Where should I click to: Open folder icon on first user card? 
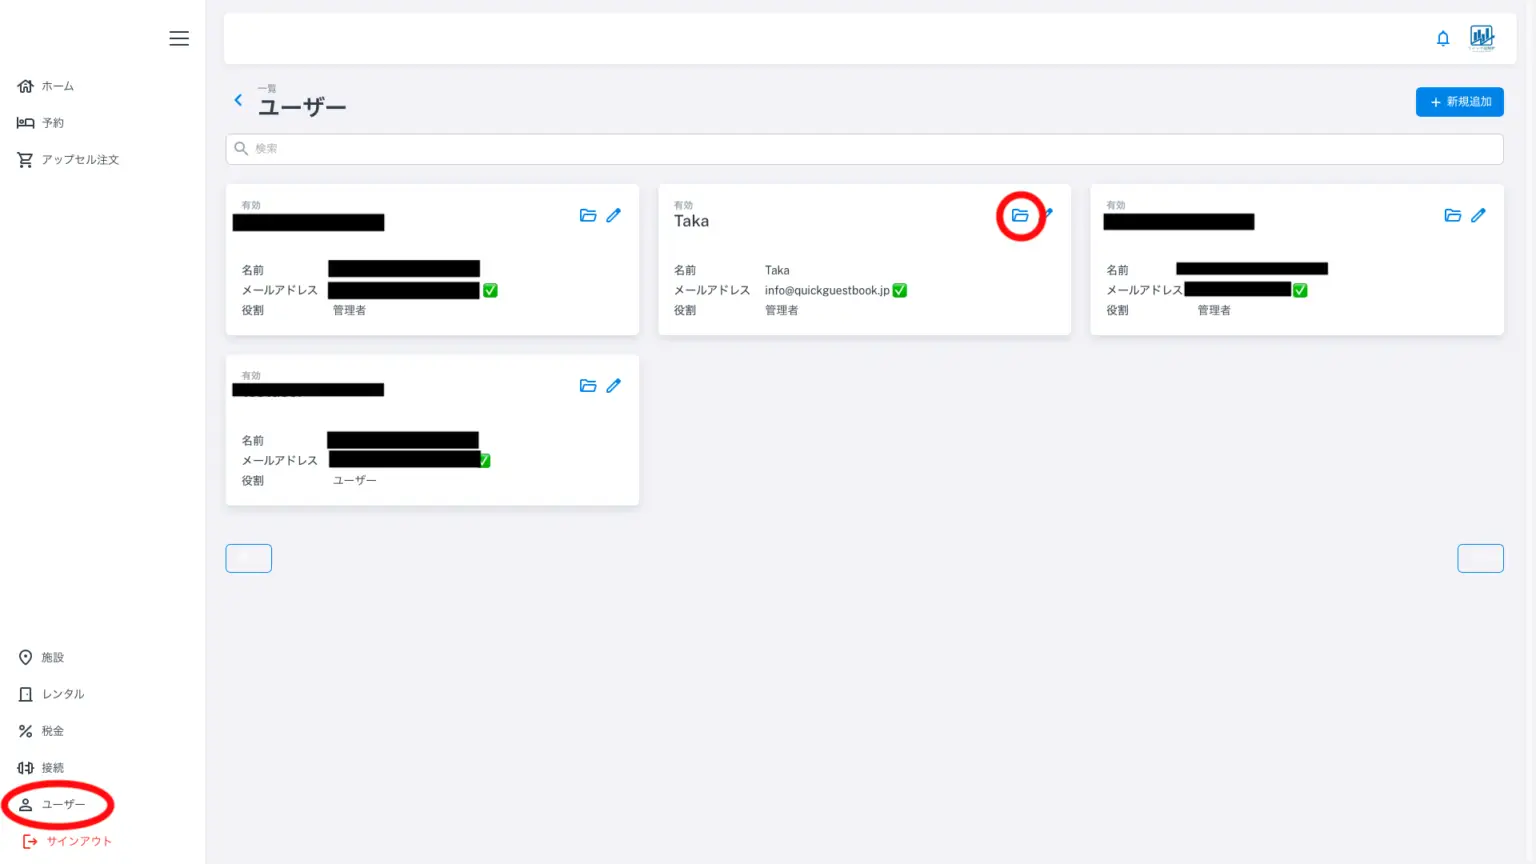pyautogui.click(x=588, y=215)
